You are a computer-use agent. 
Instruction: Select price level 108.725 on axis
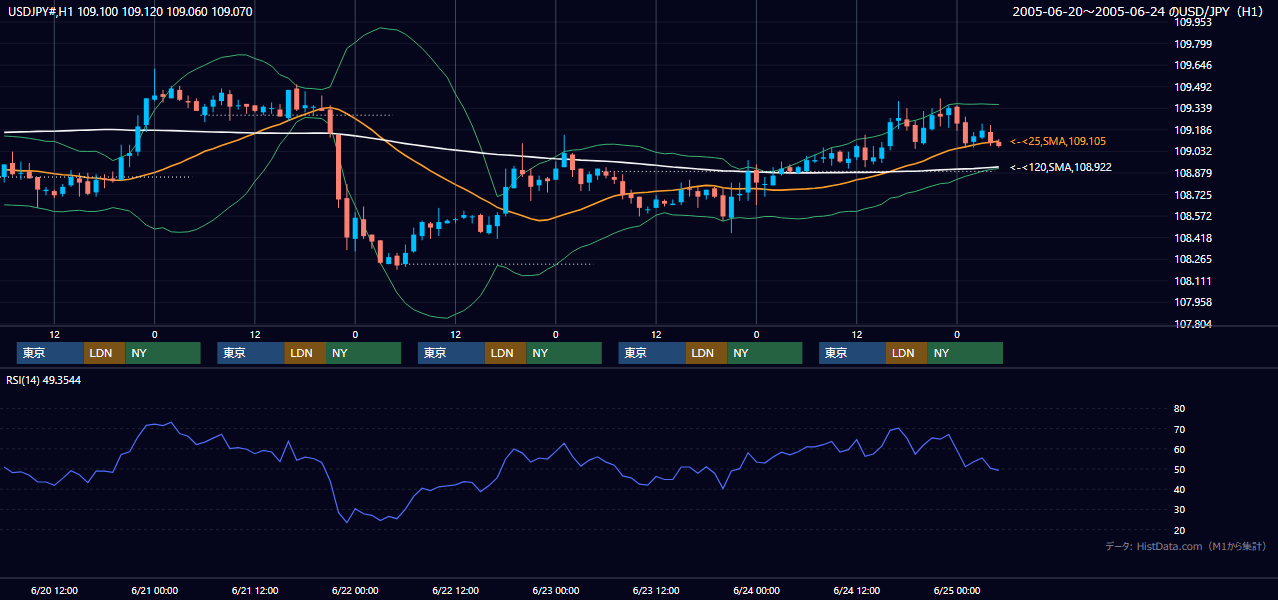(1193, 195)
